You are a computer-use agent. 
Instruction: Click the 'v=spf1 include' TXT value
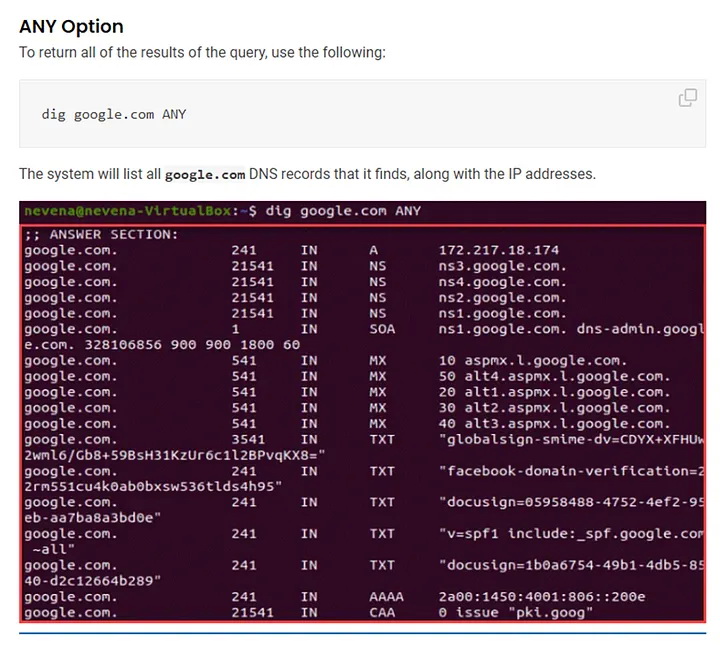pos(571,534)
